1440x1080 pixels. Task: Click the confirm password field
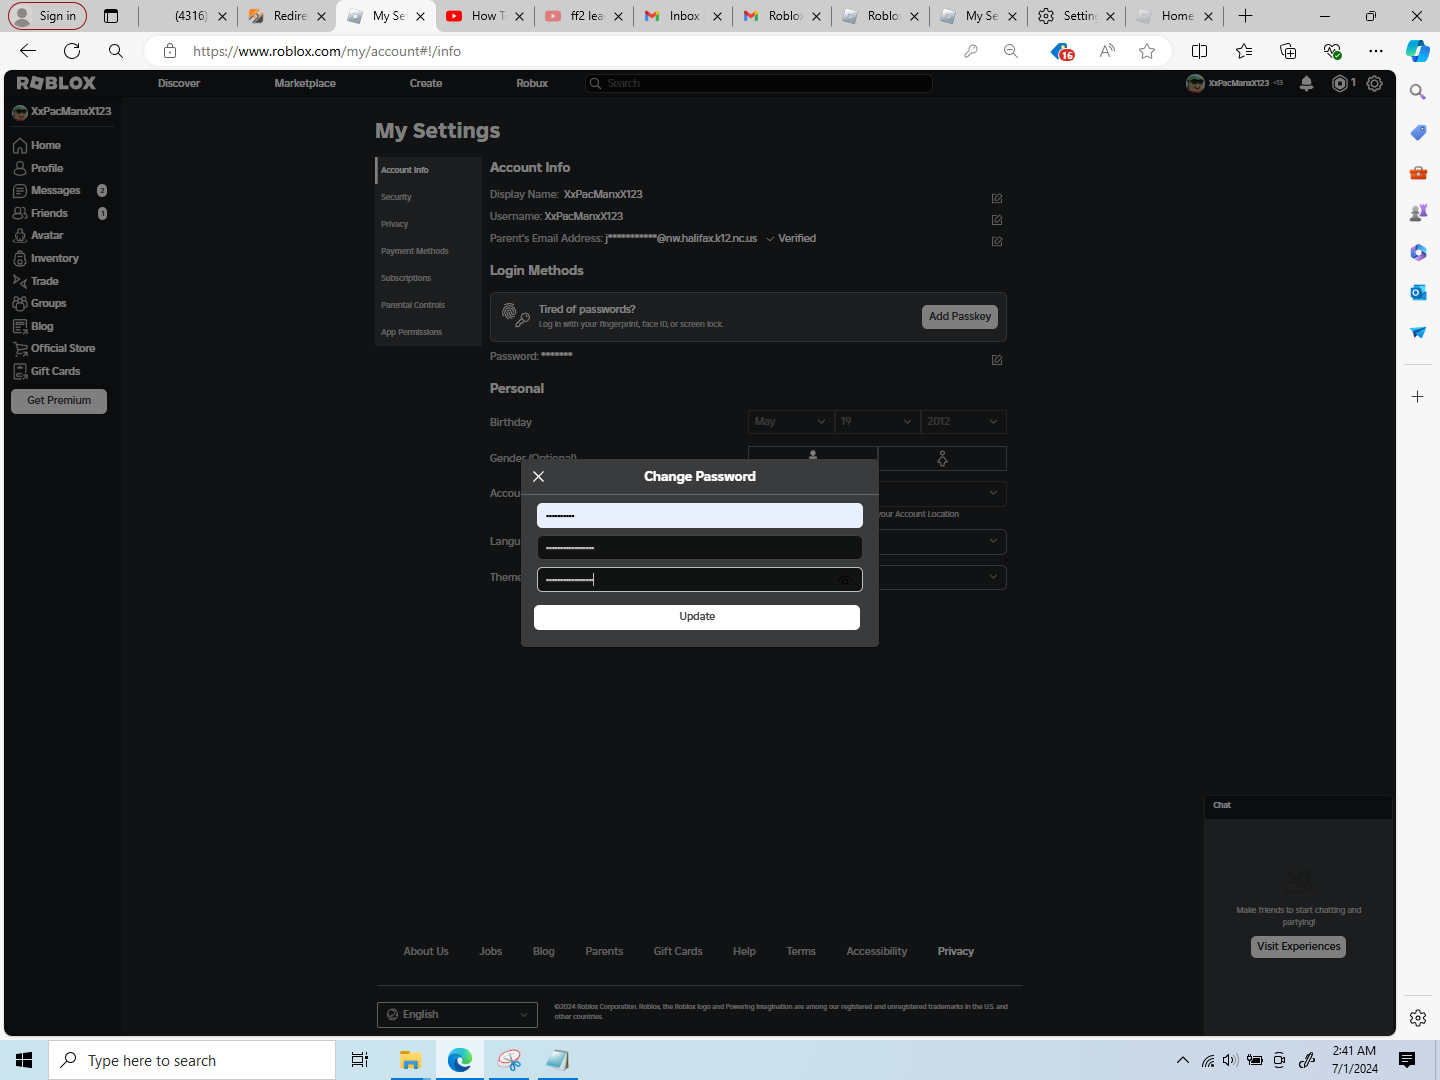[x=700, y=580]
